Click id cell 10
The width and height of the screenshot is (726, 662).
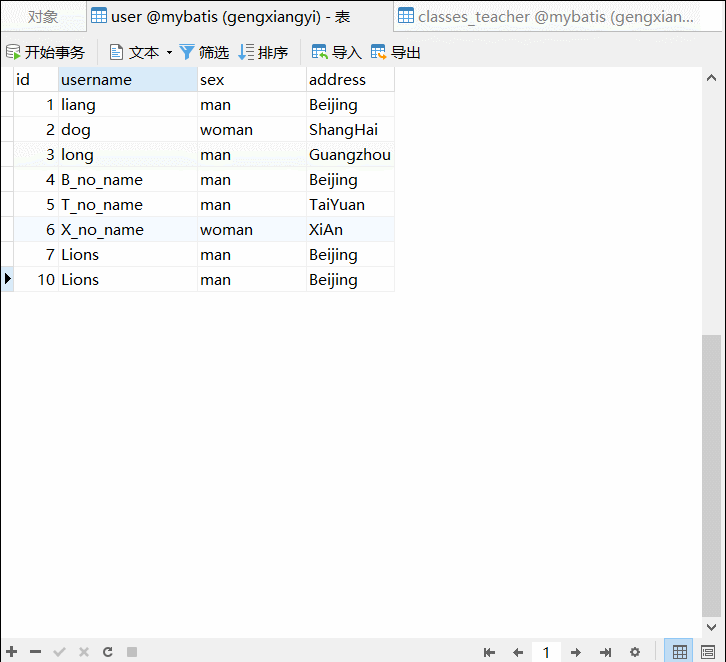coord(36,280)
